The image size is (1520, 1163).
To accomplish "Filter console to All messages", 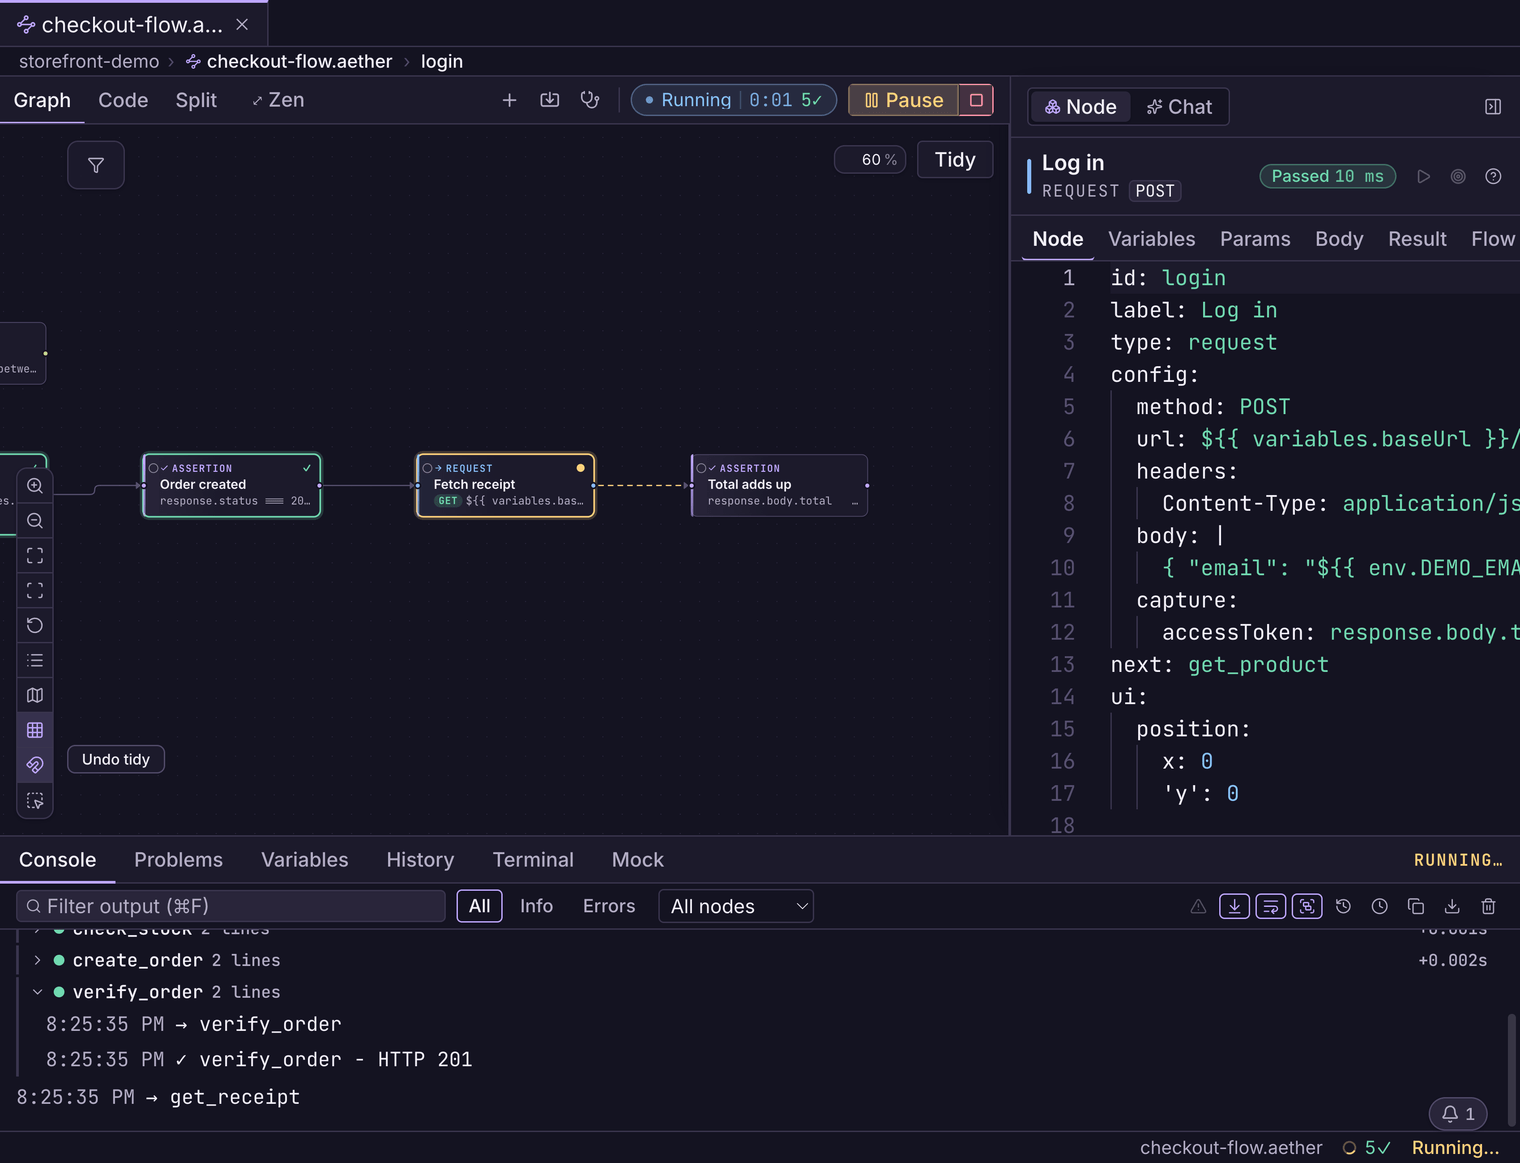I will [480, 906].
